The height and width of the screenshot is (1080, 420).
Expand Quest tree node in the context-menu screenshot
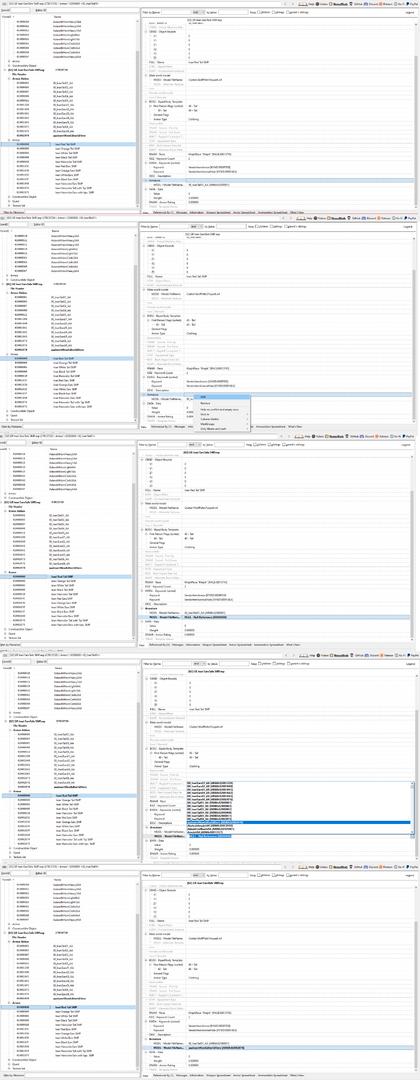click(7, 415)
